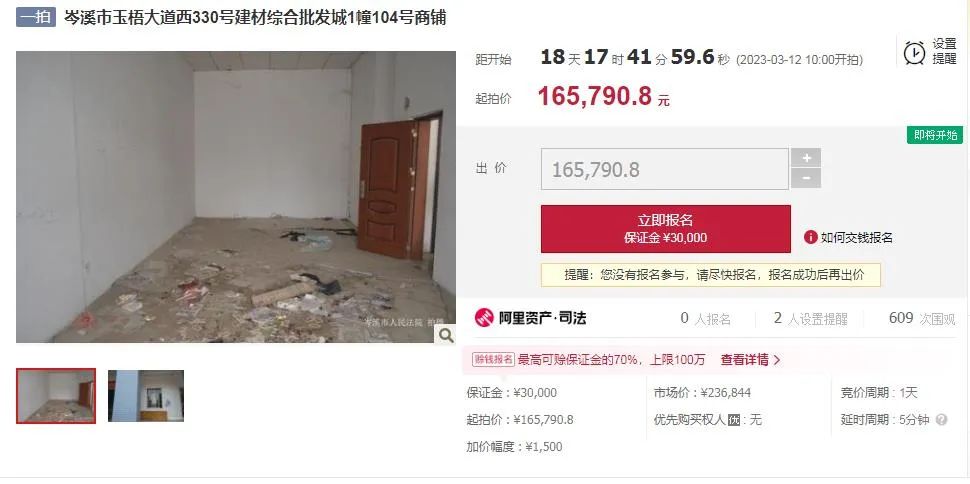The width and height of the screenshot is (970, 484).
Task: Click the 优 badge after 优先购买权人
Action: click(x=734, y=420)
